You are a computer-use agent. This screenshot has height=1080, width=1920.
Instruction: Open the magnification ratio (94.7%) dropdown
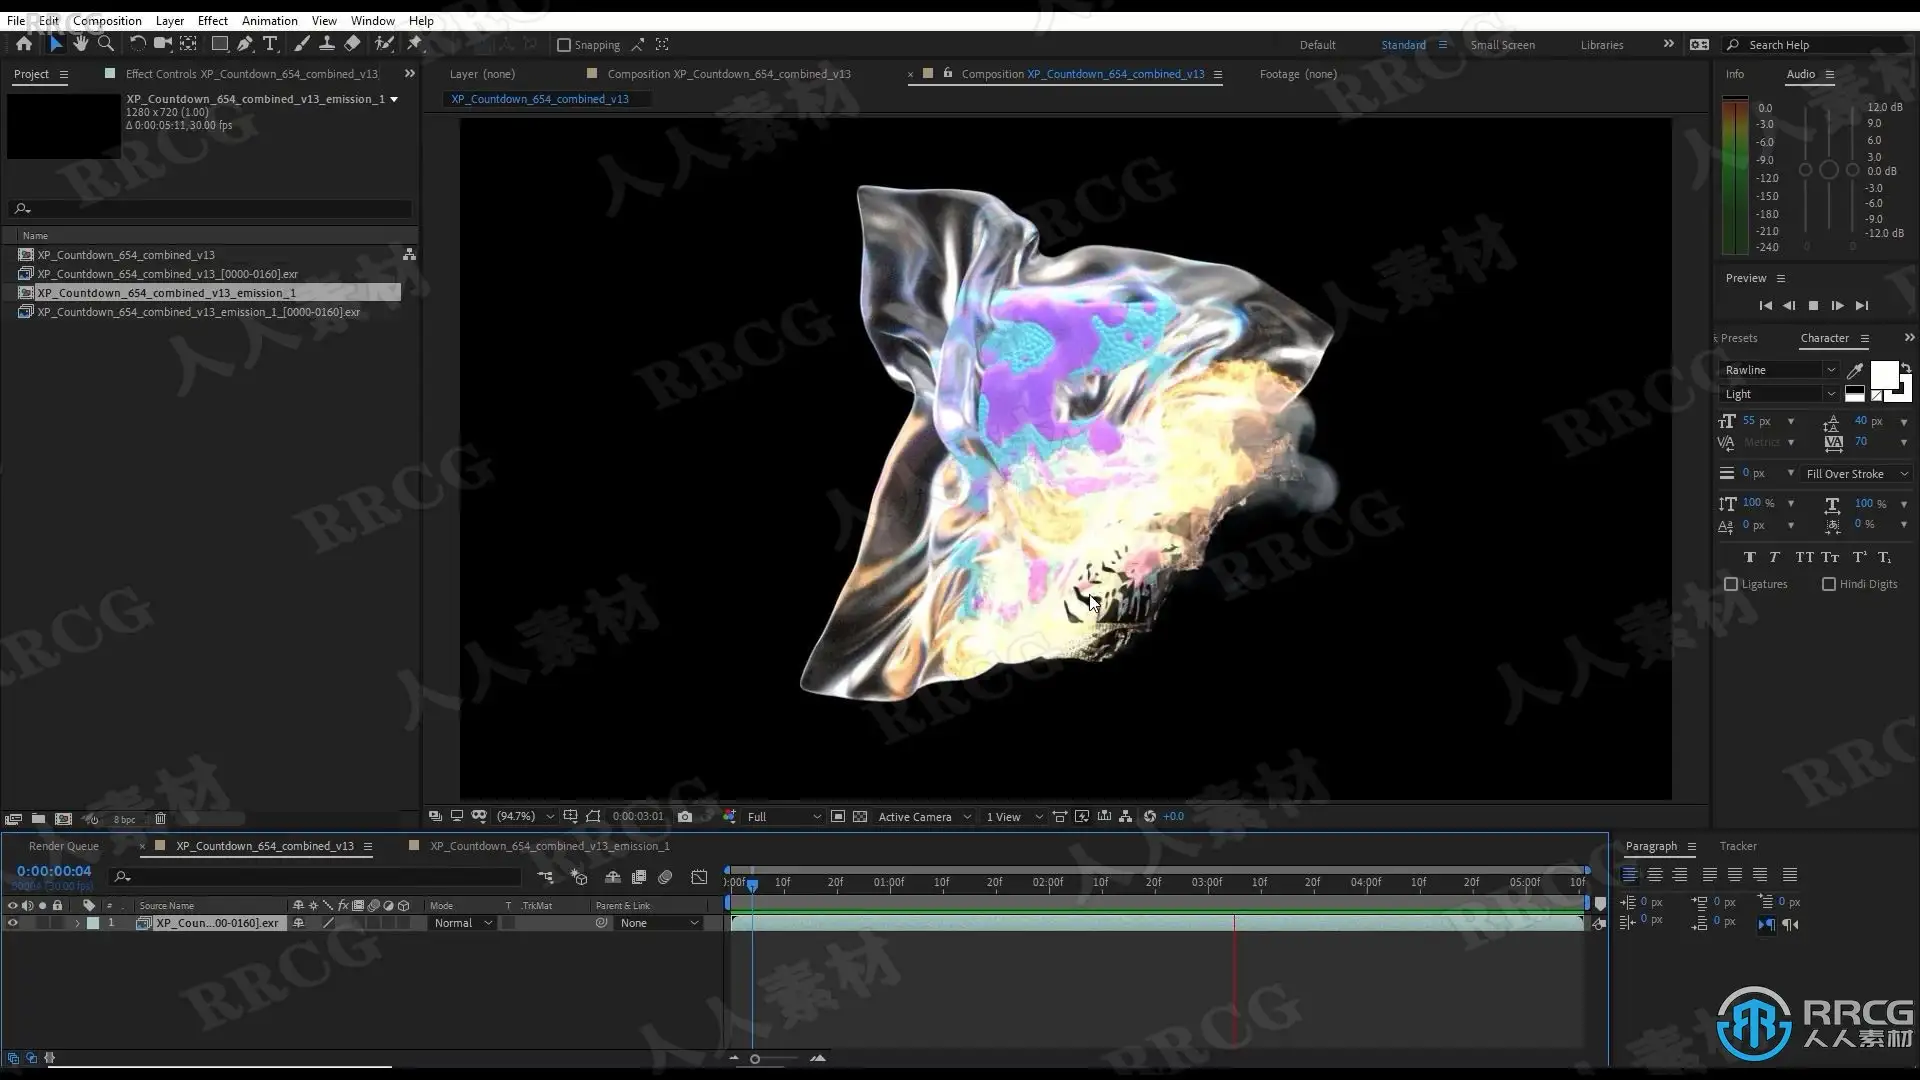[x=525, y=817]
